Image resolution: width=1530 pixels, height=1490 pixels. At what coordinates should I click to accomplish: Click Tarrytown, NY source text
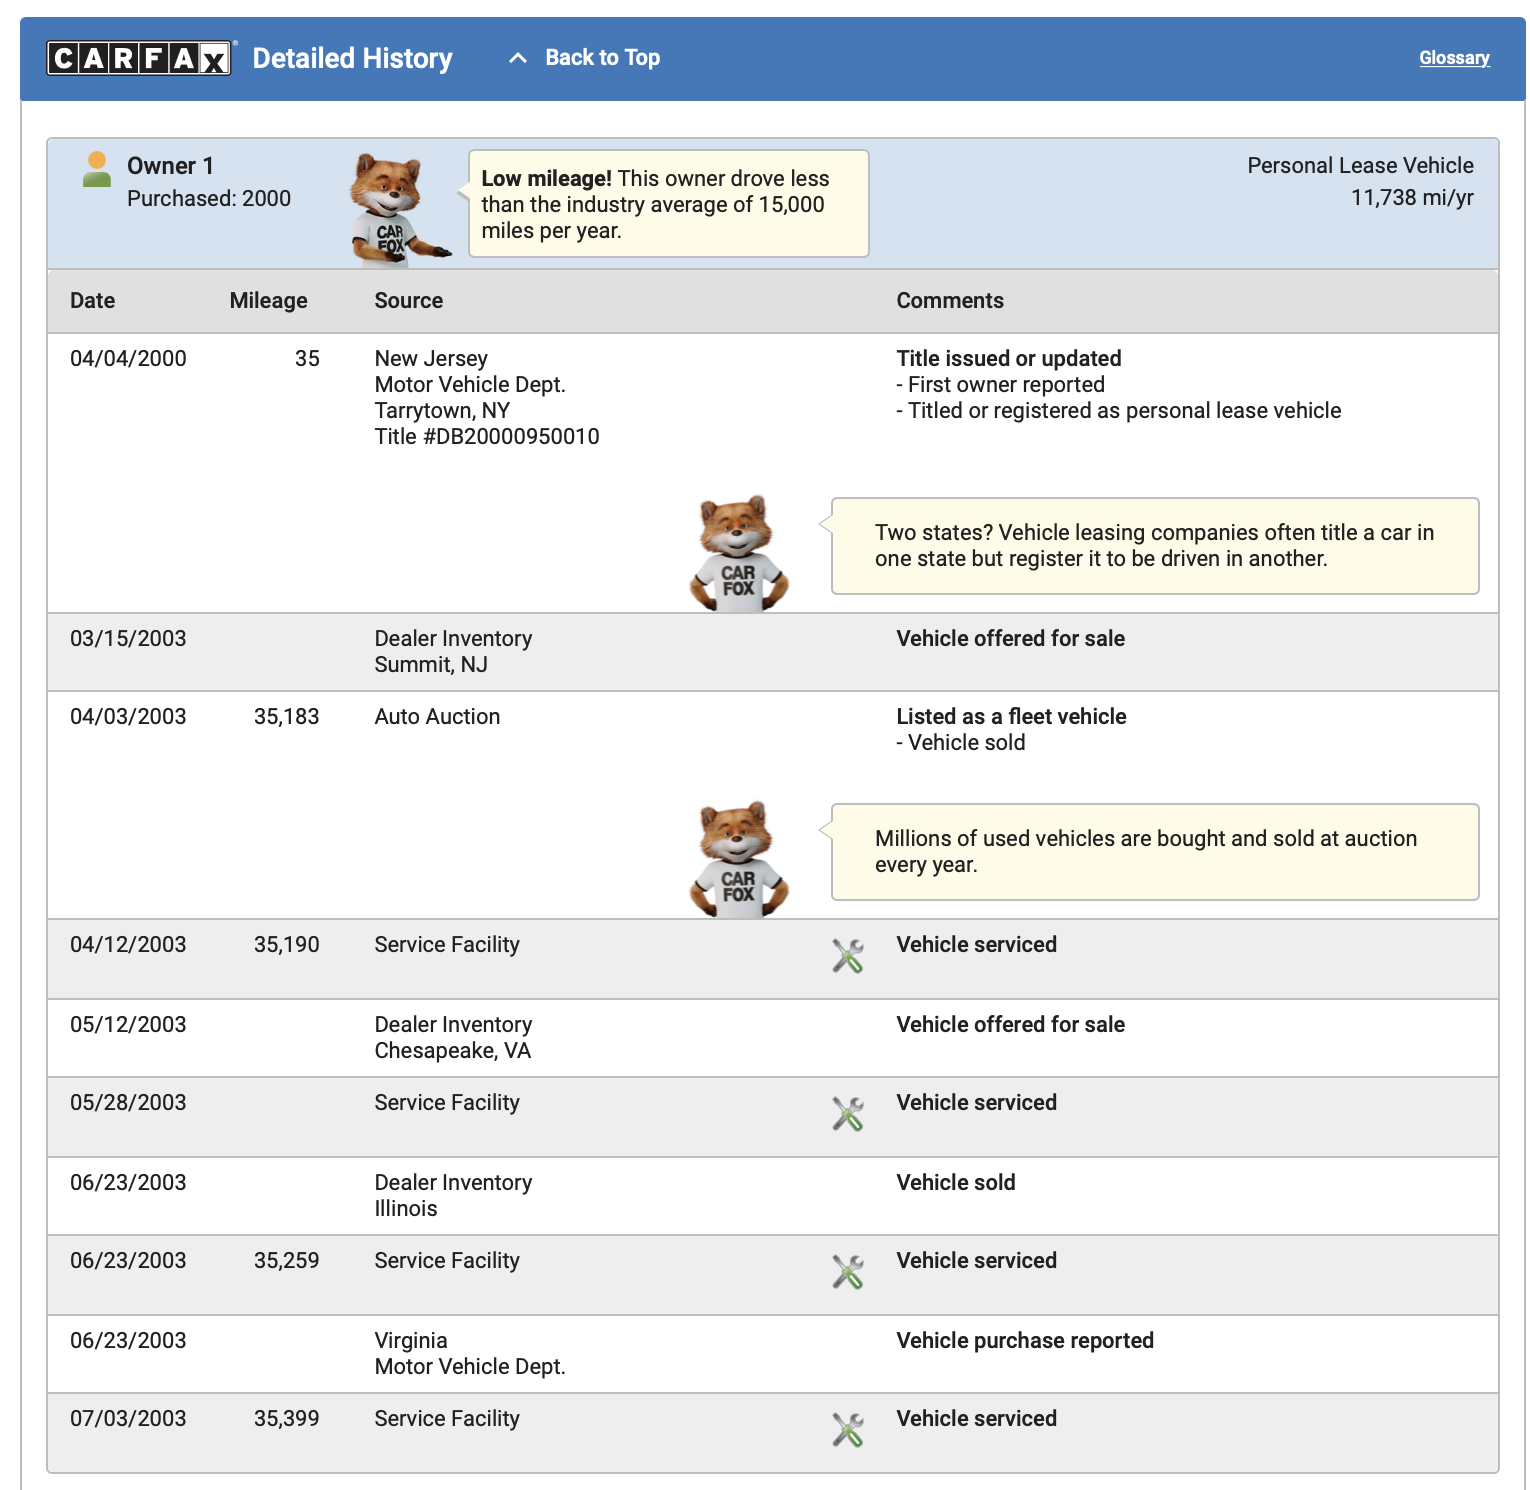(x=442, y=411)
